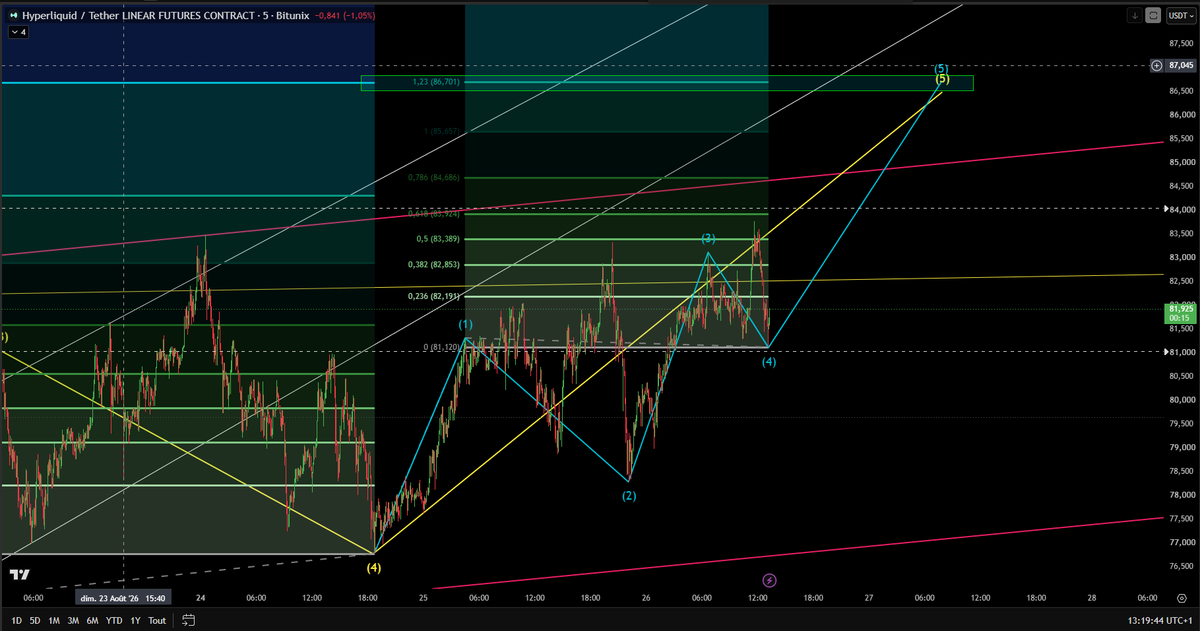Click the 81,000 price axis label
Screen dimensions: 1200x631
pos(1180,352)
